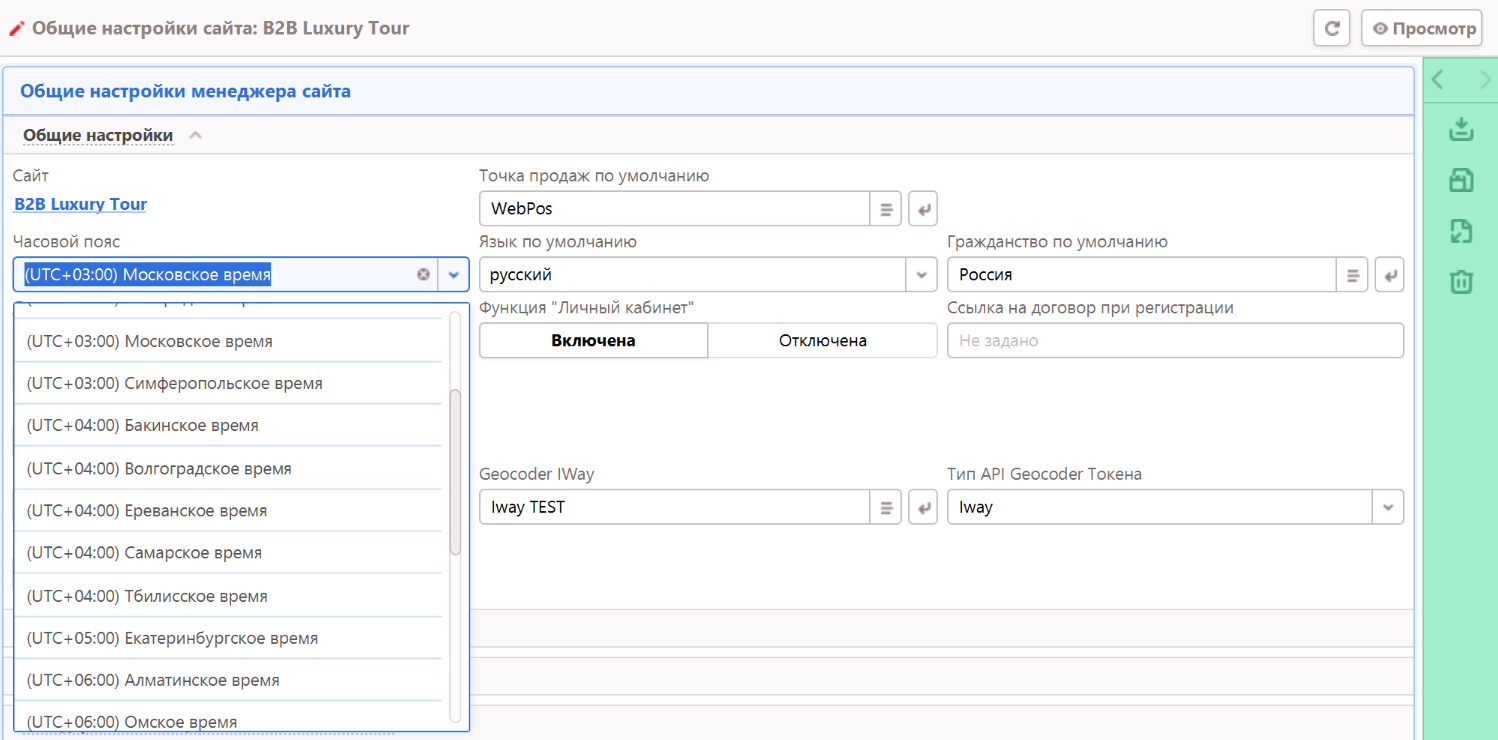Toggle the Часовой пояс dropdown arrow
The width and height of the screenshot is (1498, 740).
[454, 274]
